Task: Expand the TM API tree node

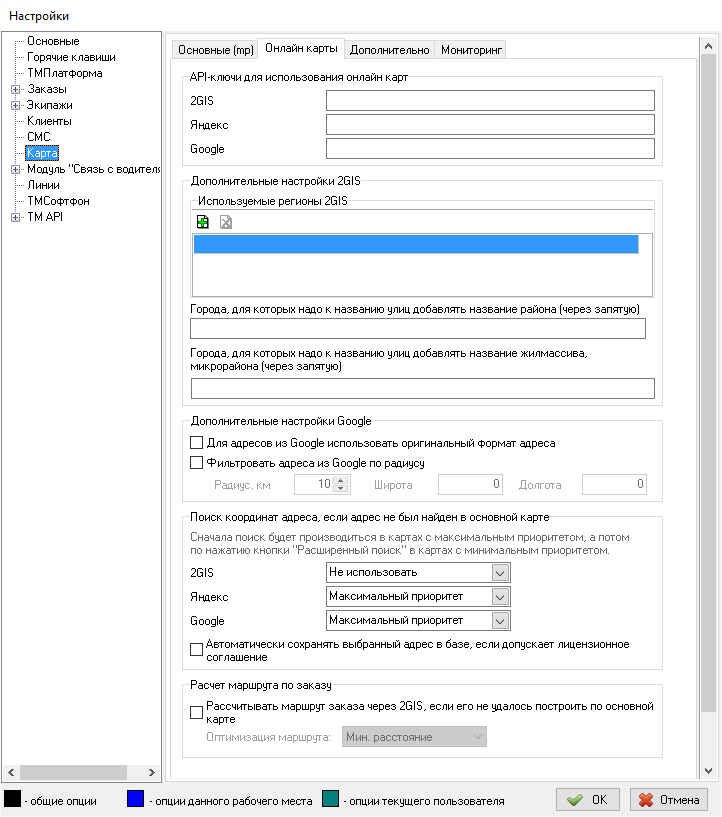Action: click(15, 217)
